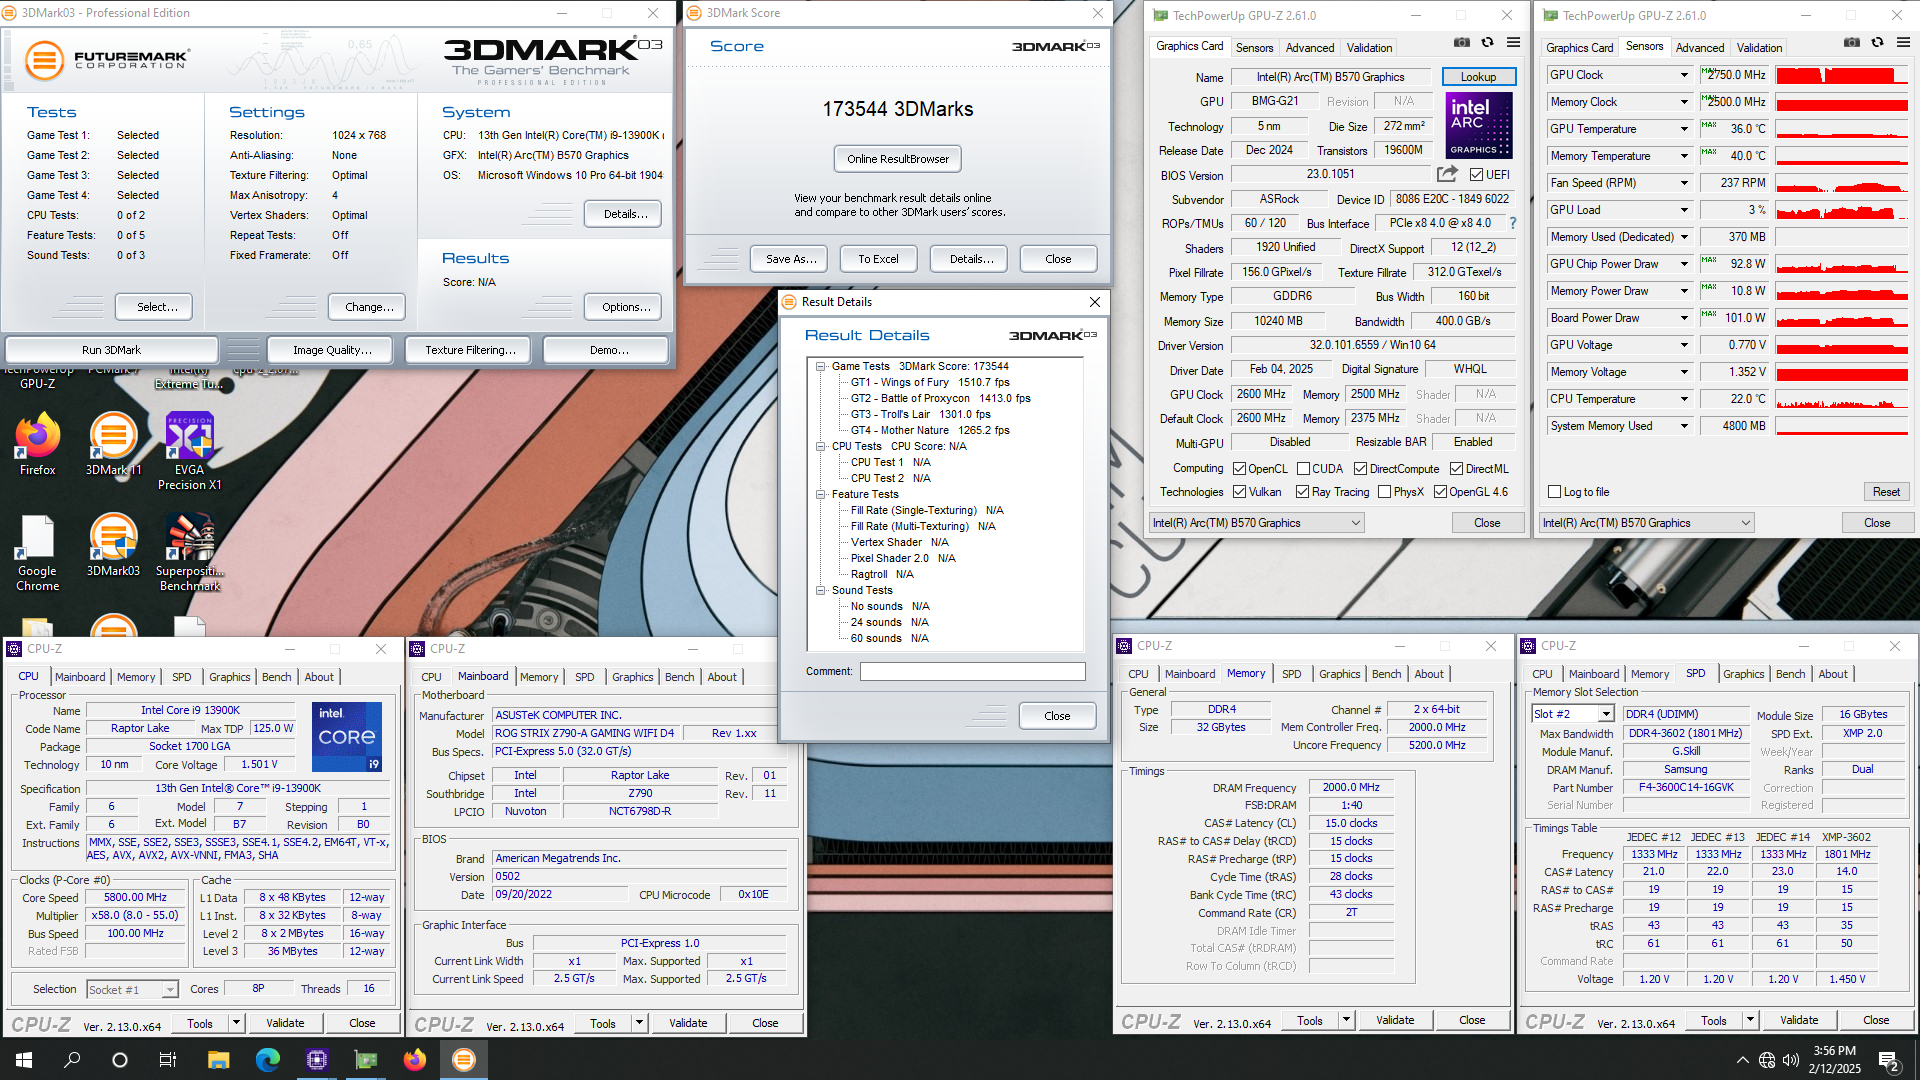Click Online ResultBrowser button

(x=897, y=159)
